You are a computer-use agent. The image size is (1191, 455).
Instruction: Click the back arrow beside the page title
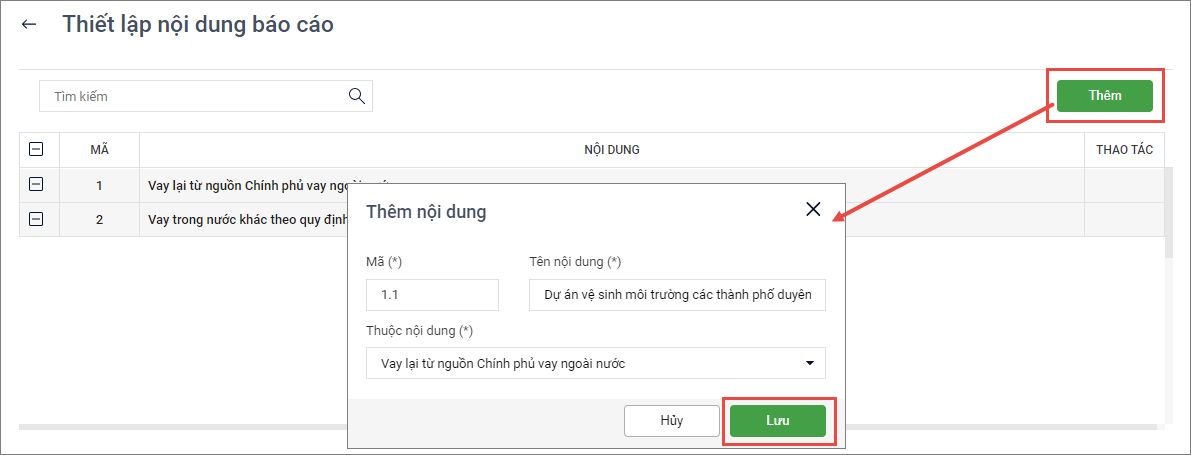tap(29, 25)
